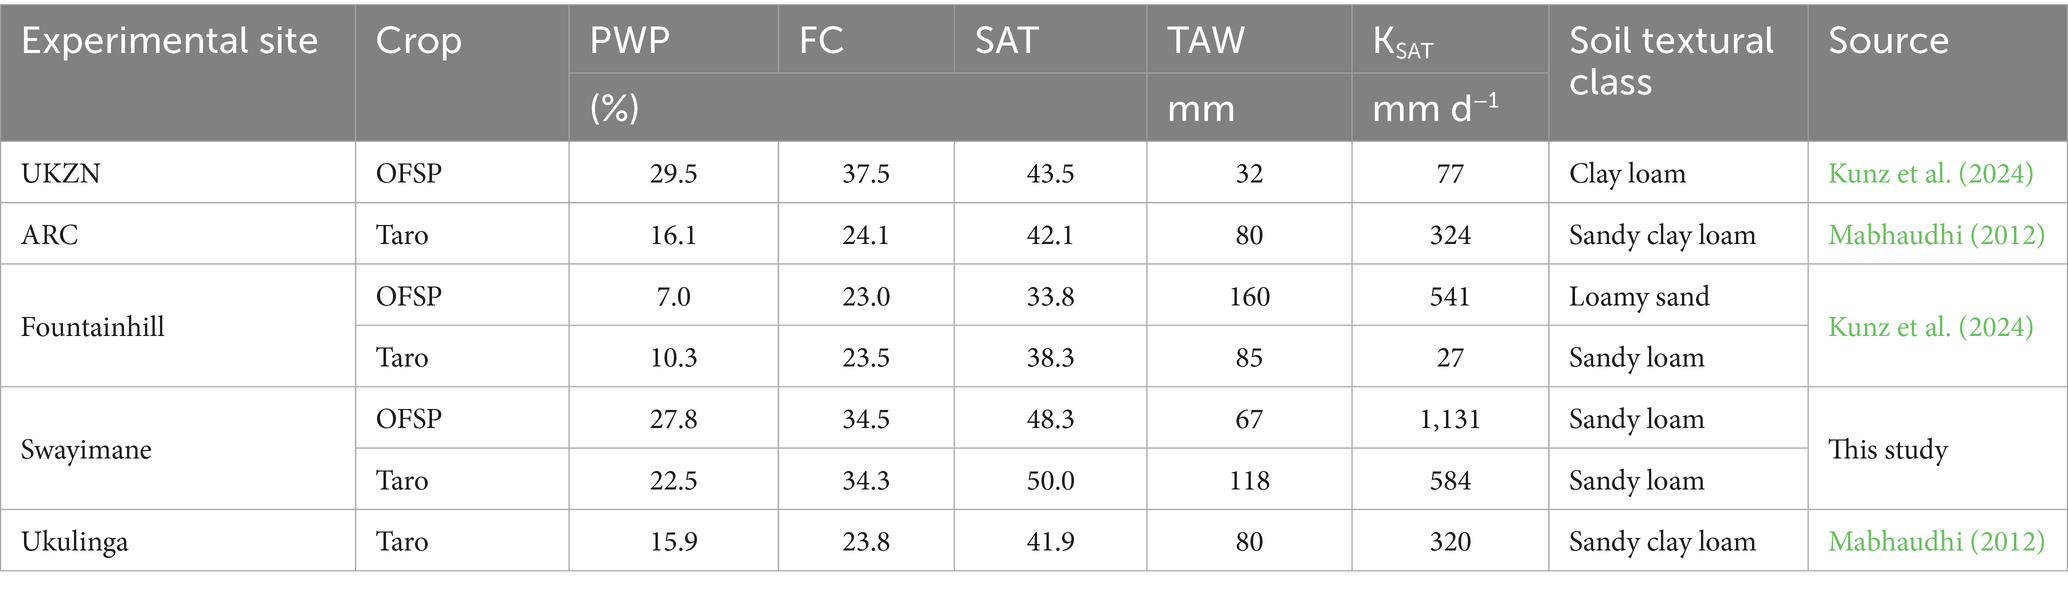Follow the Kunz et al. (2024) link for Fountainhill
Viewport: 2068px width, 589px height.
pos(1930,327)
